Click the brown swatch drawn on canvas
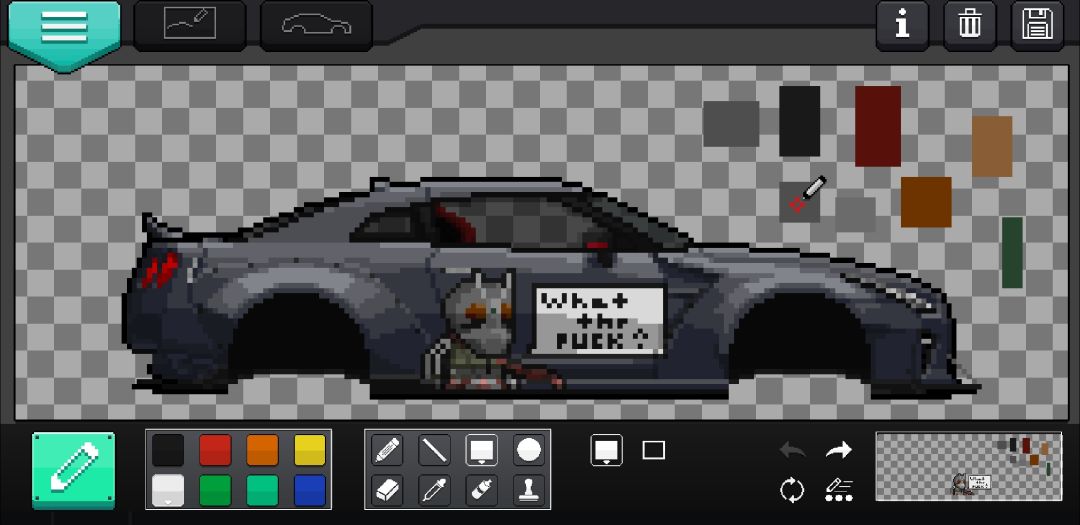This screenshot has height=525, width=1080. [x=926, y=202]
